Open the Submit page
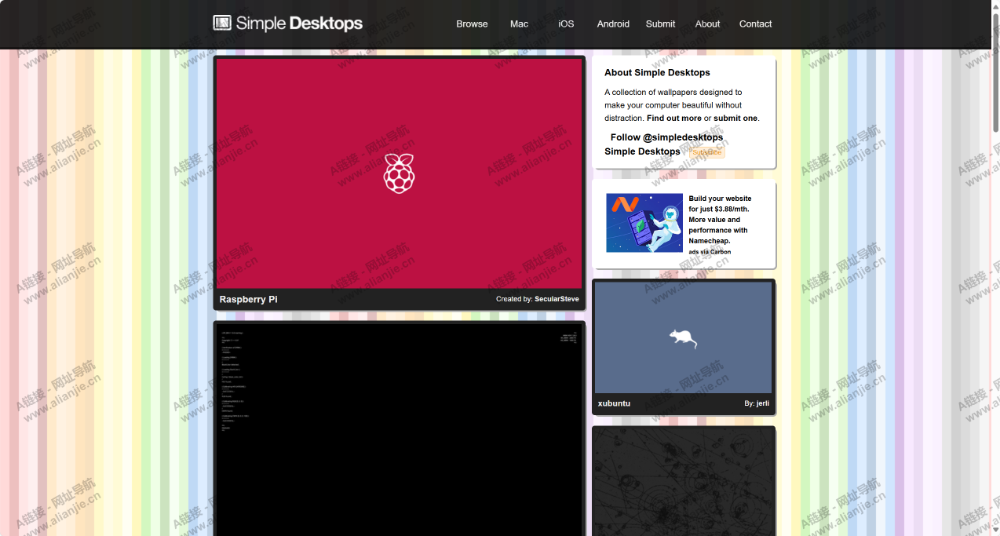The width and height of the screenshot is (1000, 536). coord(660,24)
